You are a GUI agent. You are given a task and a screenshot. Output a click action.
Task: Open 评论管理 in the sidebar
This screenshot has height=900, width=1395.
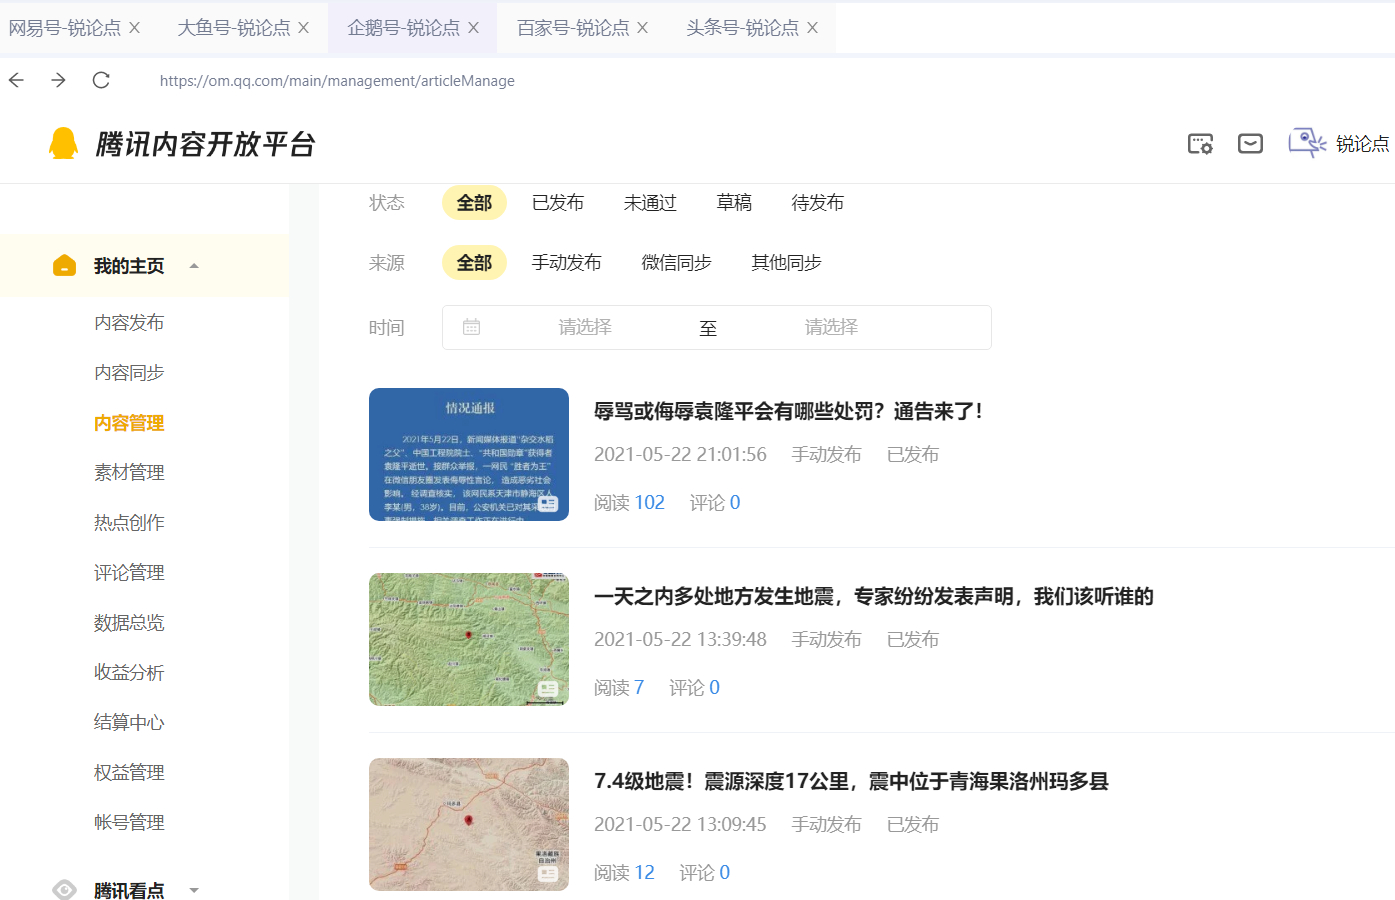129,571
